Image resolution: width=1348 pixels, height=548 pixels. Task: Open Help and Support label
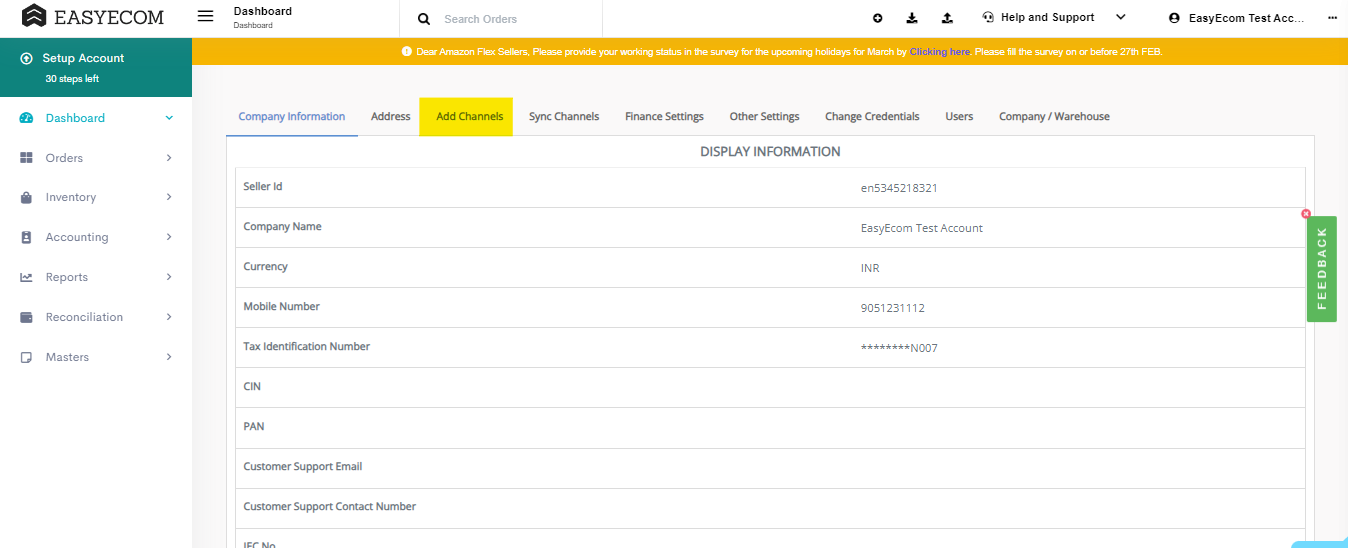(x=1048, y=17)
